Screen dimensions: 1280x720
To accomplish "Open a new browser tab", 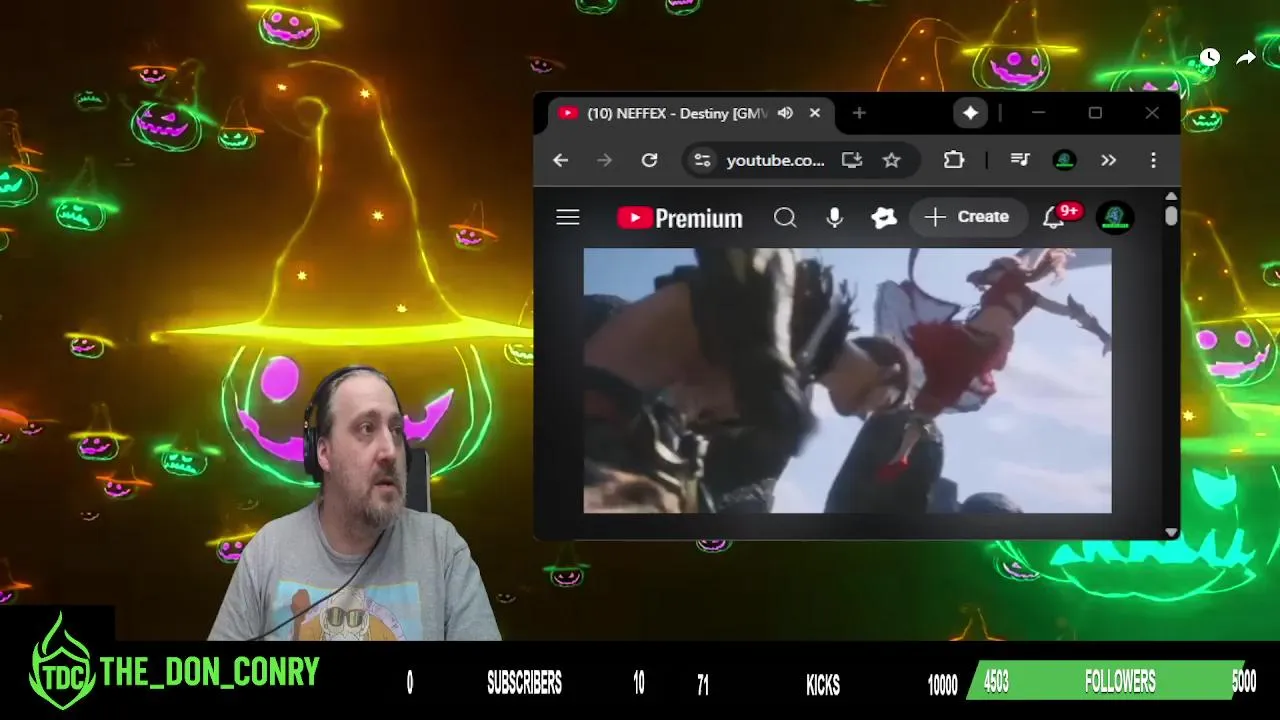I will (x=859, y=113).
